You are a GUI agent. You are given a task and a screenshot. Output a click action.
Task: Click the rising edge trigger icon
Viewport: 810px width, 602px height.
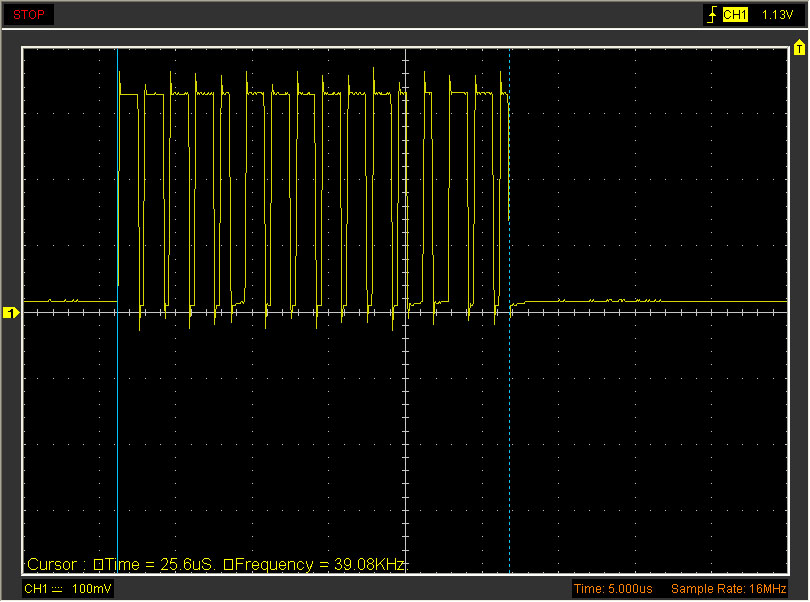(712, 14)
